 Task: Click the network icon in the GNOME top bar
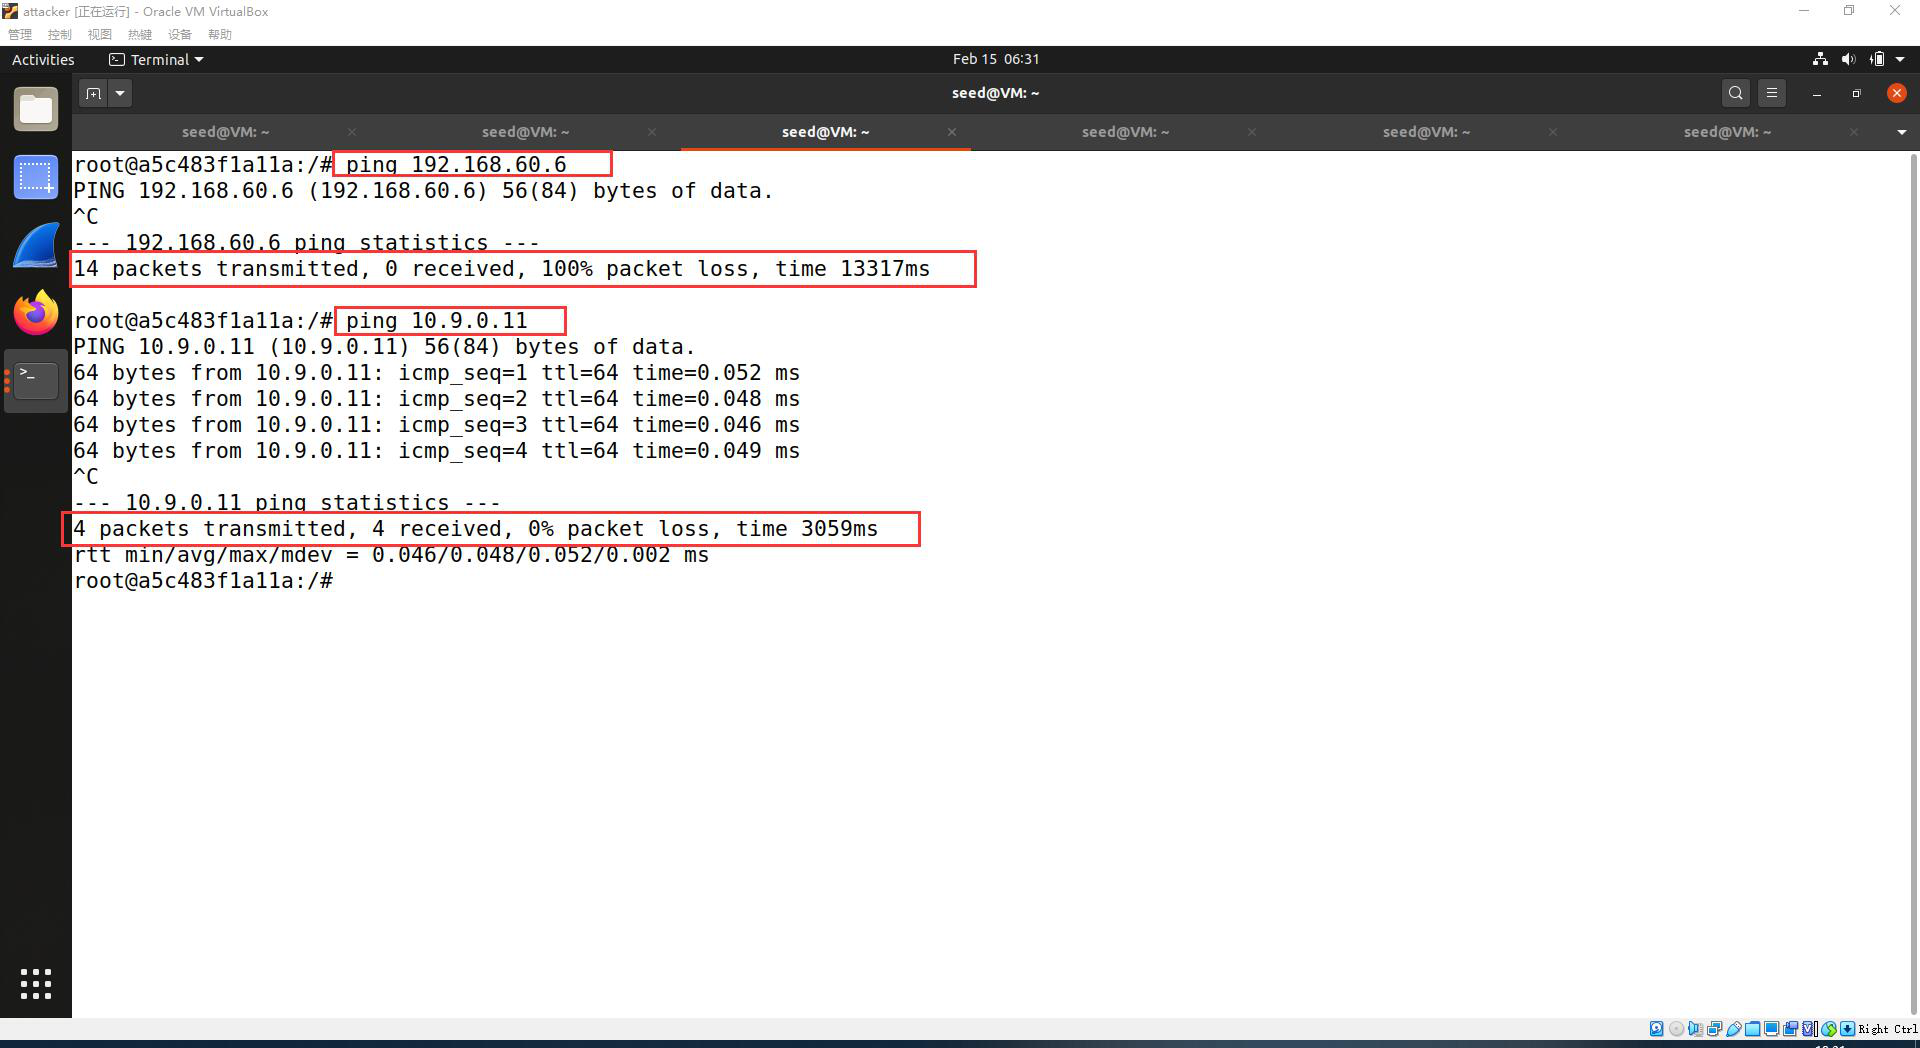[1821, 59]
